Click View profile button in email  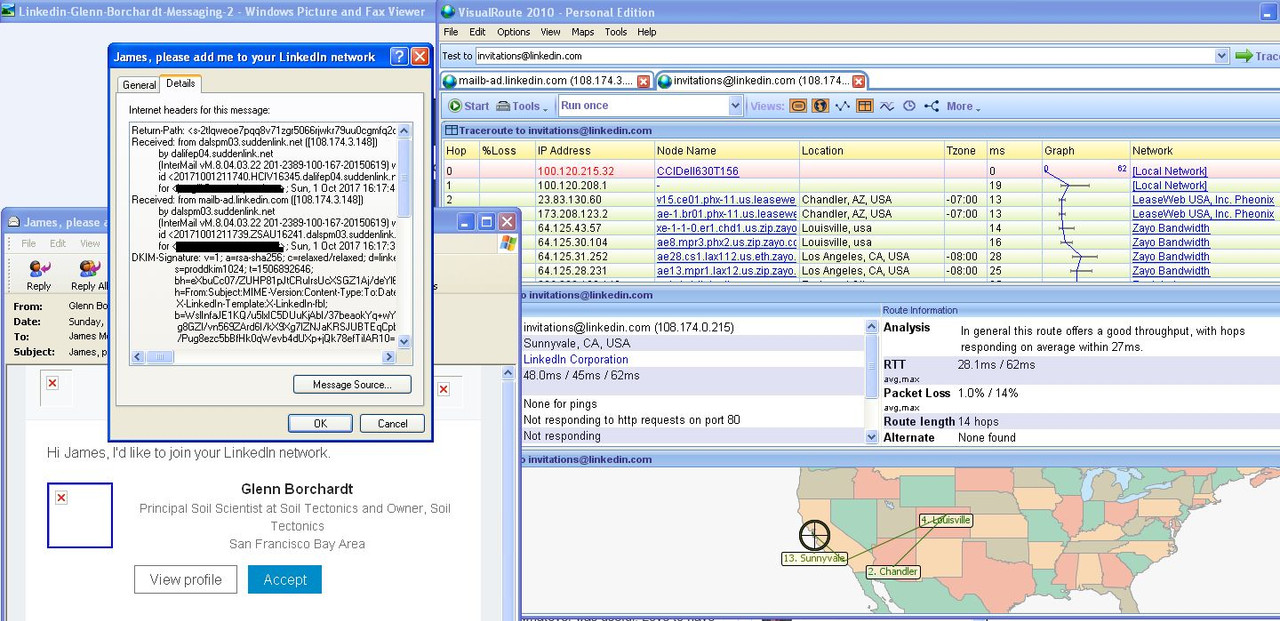[x=185, y=579]
